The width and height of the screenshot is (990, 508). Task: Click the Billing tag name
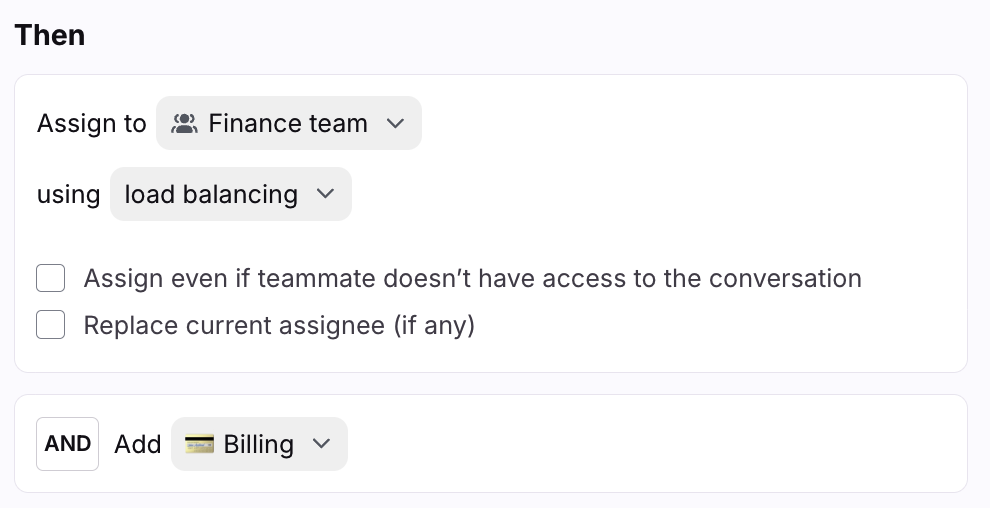point(258,444)
